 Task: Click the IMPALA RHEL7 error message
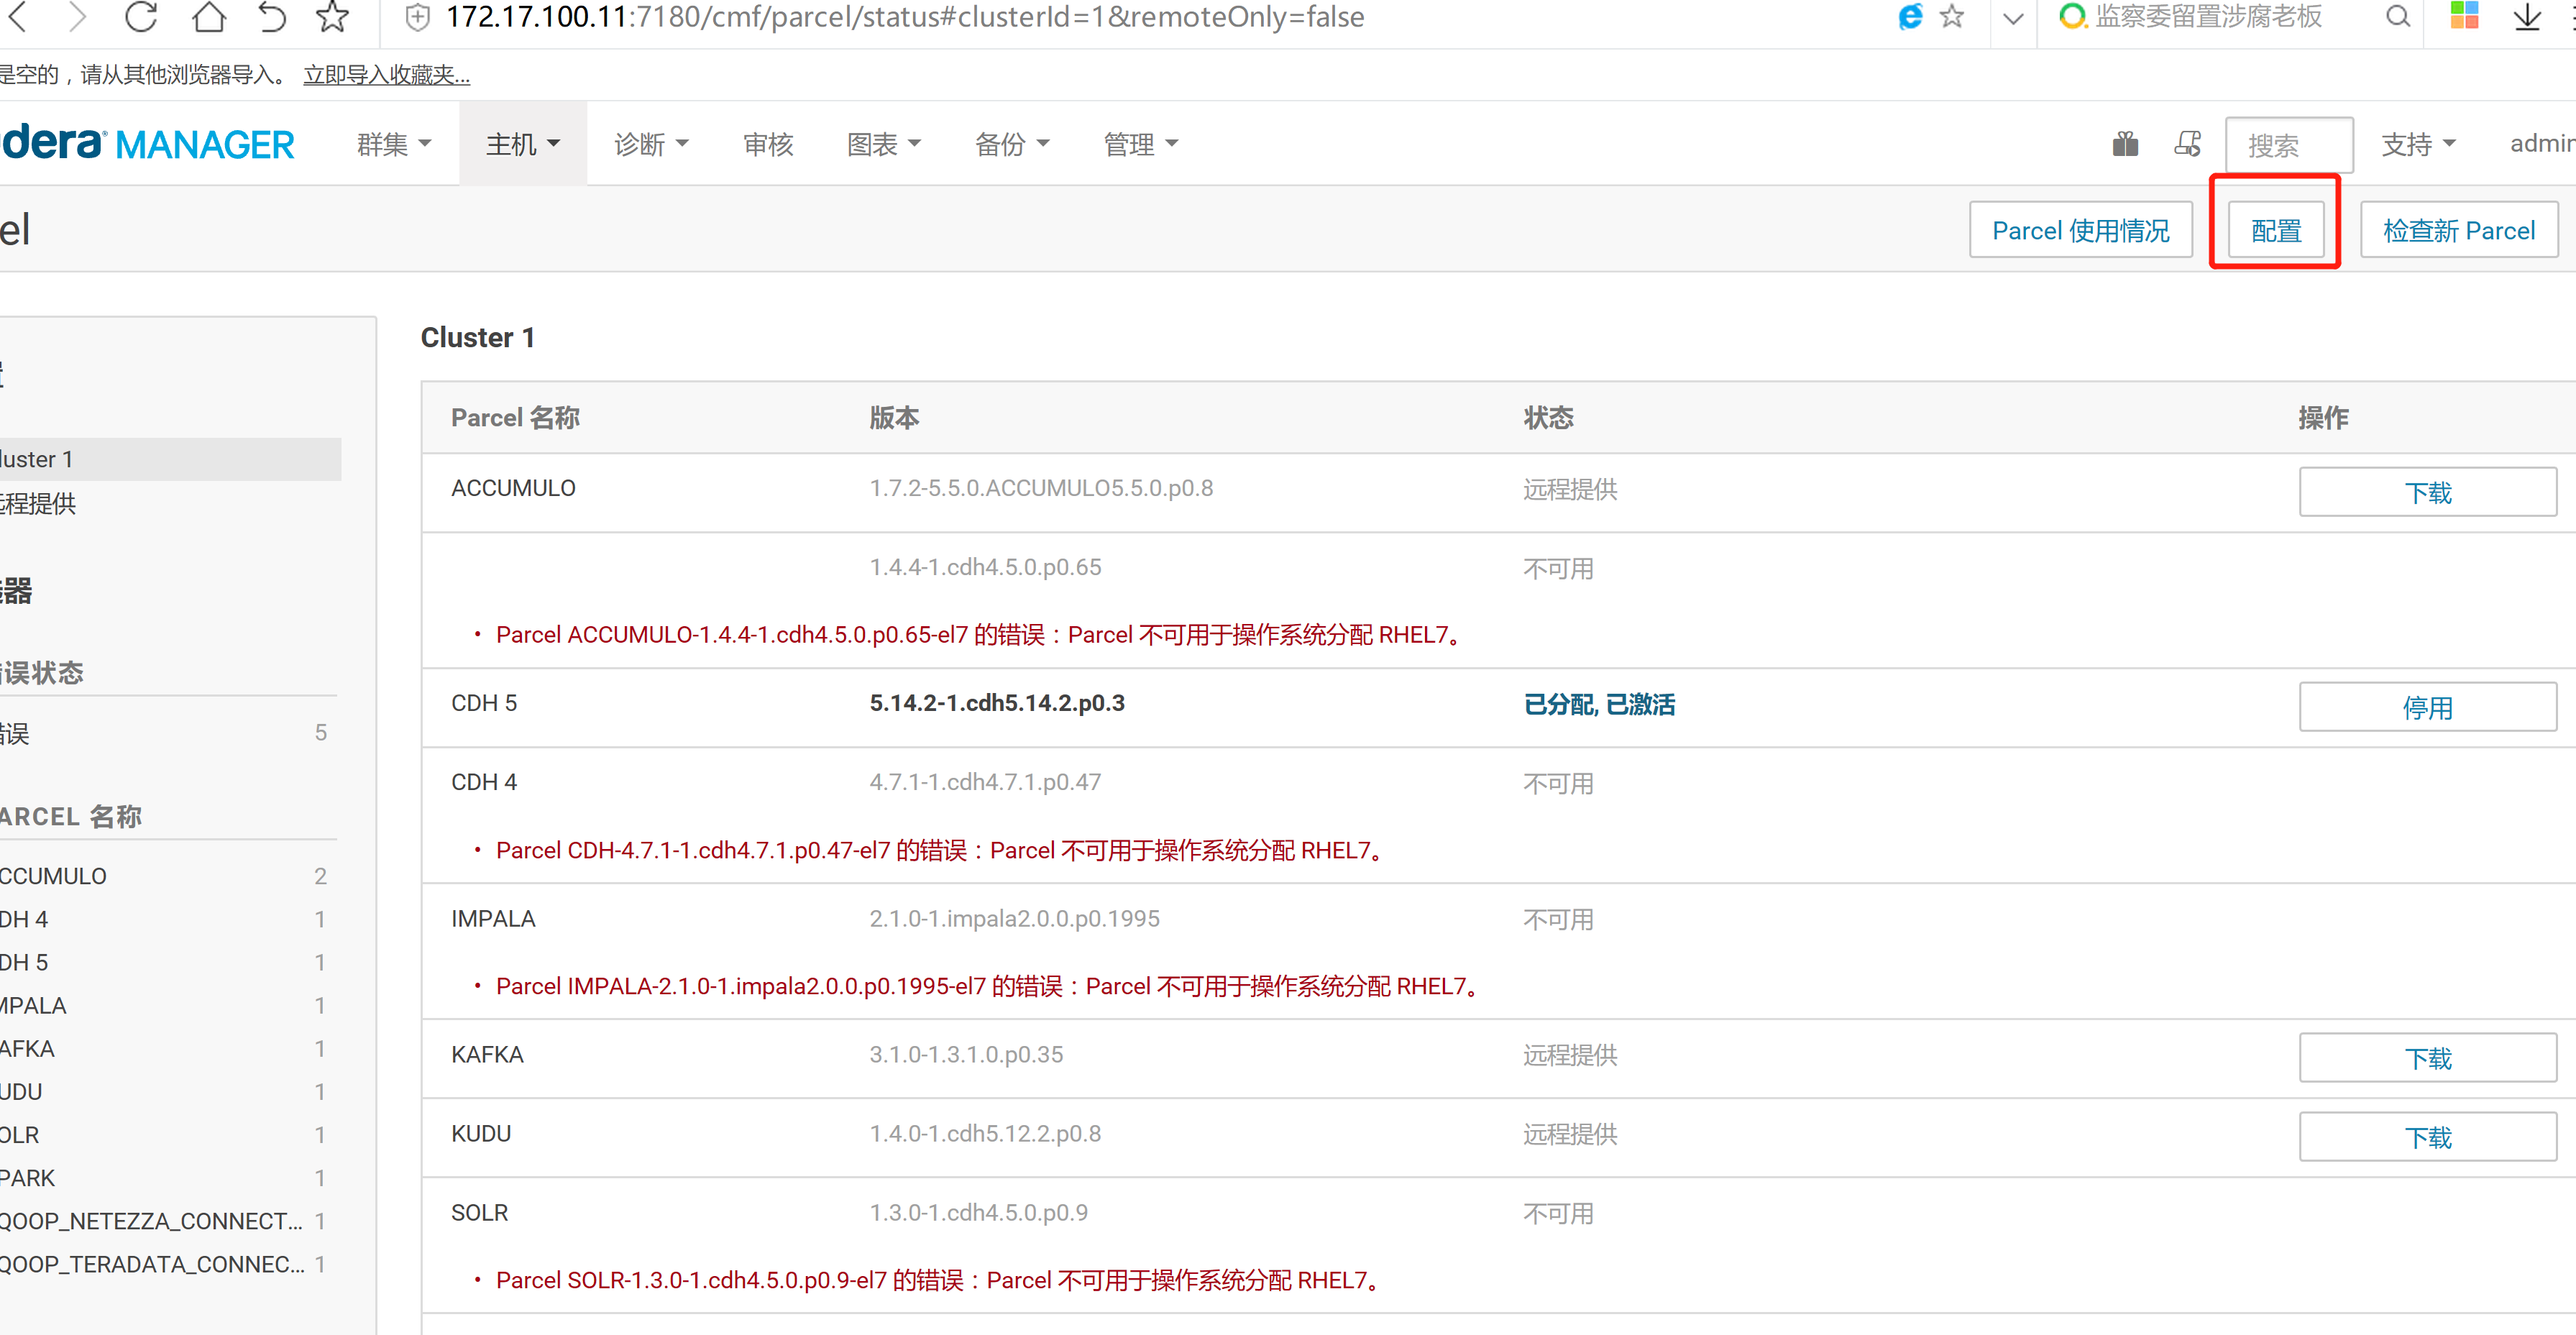click(x=990, y=986)
